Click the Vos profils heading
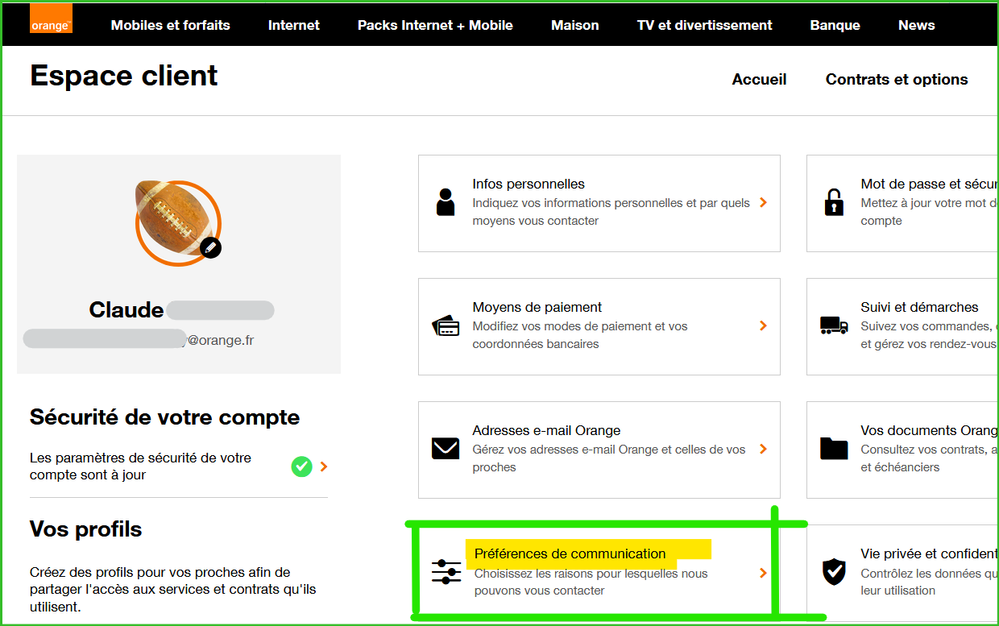Screen dimensions: 999x626 [85, 529]
